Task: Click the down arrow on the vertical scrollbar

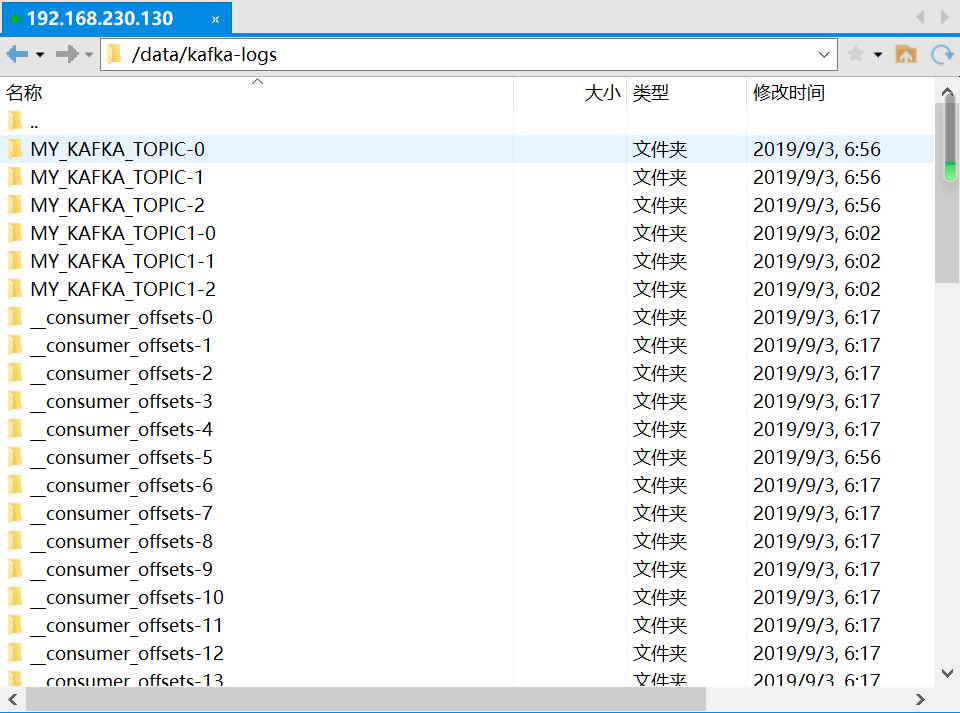Action: pos(947,673)
